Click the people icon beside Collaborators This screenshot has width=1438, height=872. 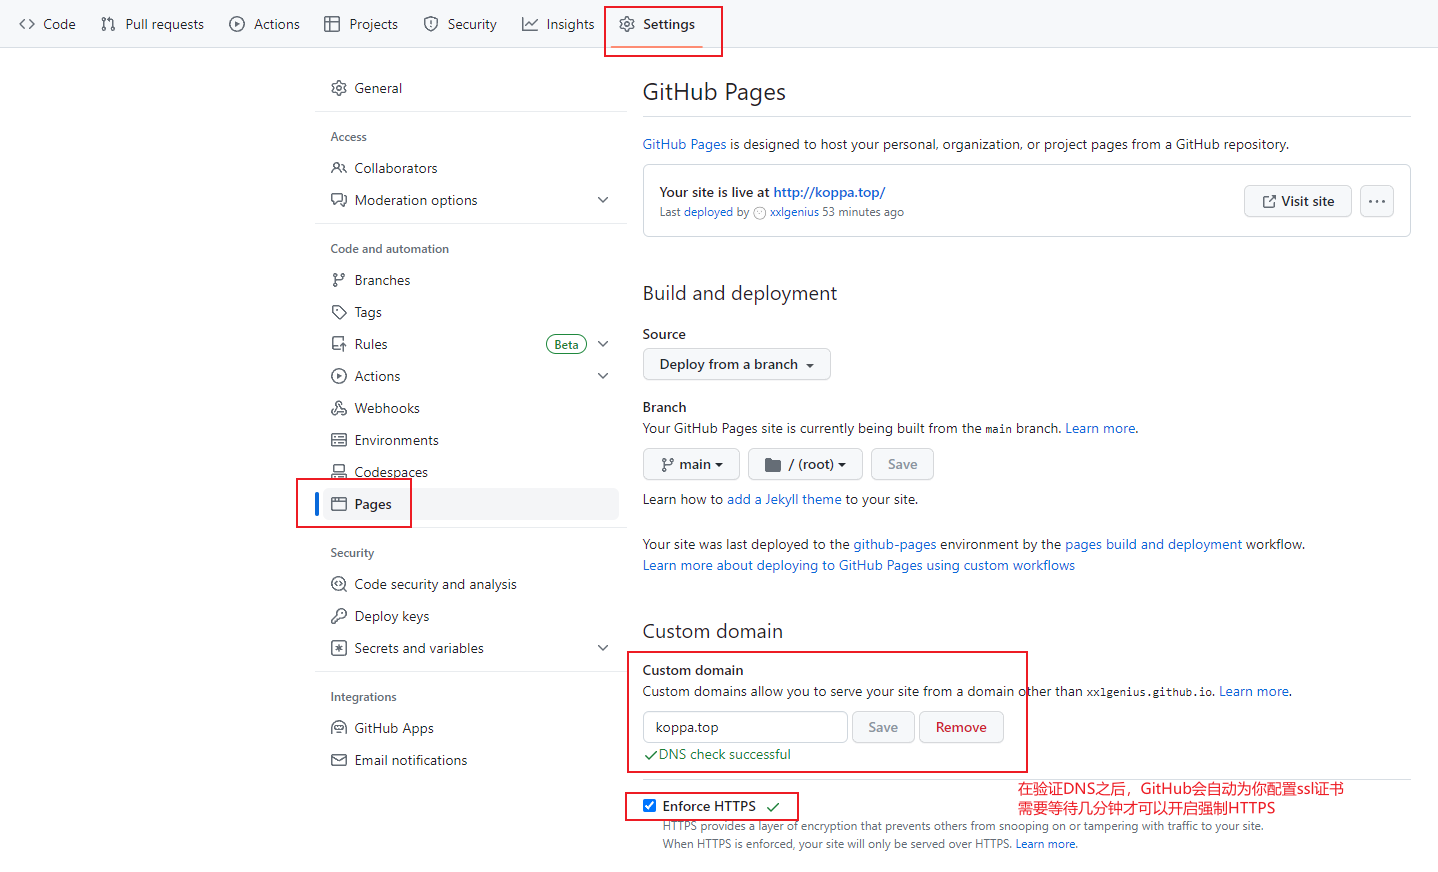click(x=339, y=168)
